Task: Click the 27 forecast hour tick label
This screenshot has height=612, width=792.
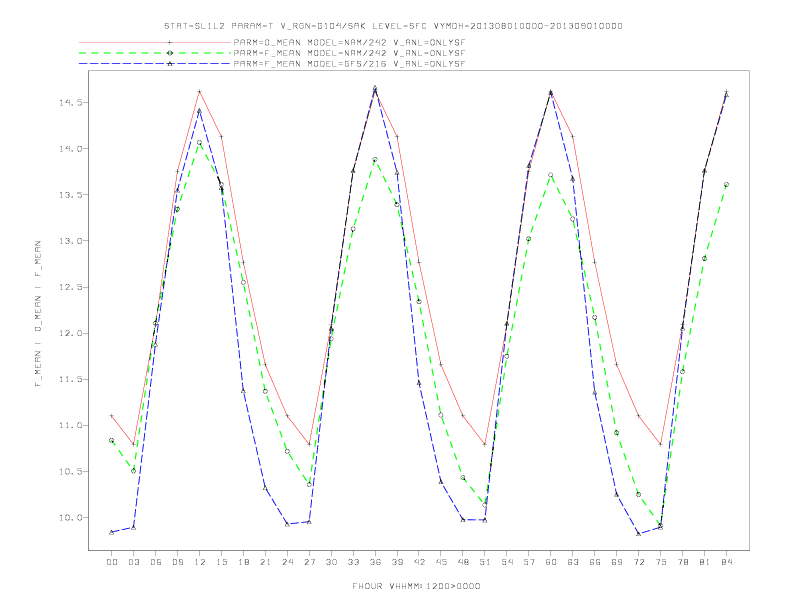Action: 309,562
